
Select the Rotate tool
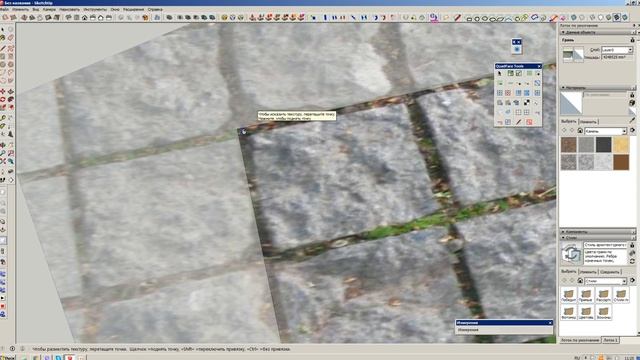click(x=3, y=99)
